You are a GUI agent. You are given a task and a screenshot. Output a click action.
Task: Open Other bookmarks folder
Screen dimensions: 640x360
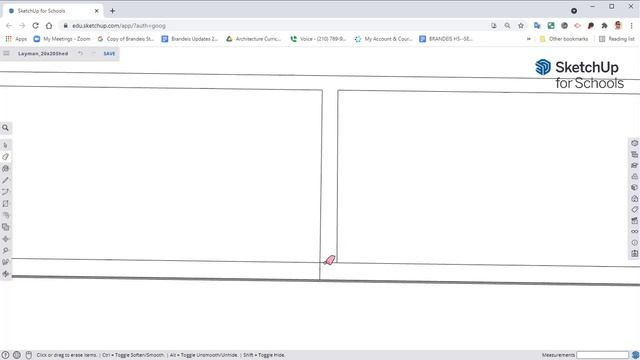(x=564, y=39)
